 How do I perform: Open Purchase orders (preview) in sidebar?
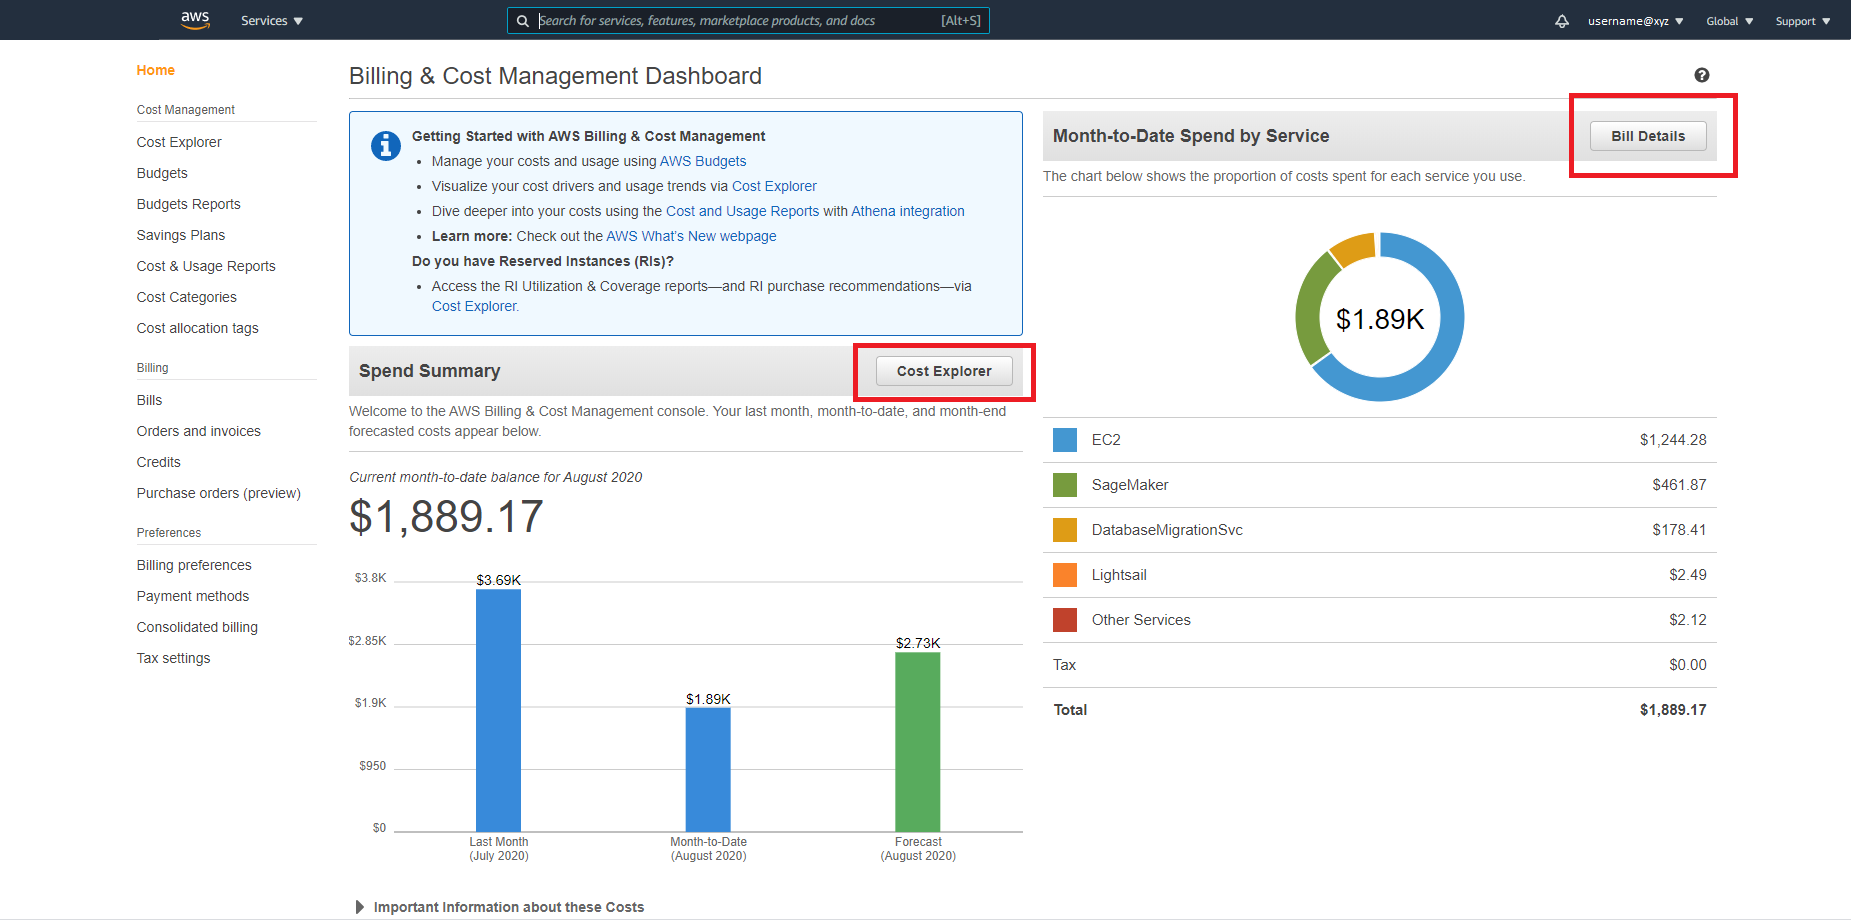click(x=219, y=493)
